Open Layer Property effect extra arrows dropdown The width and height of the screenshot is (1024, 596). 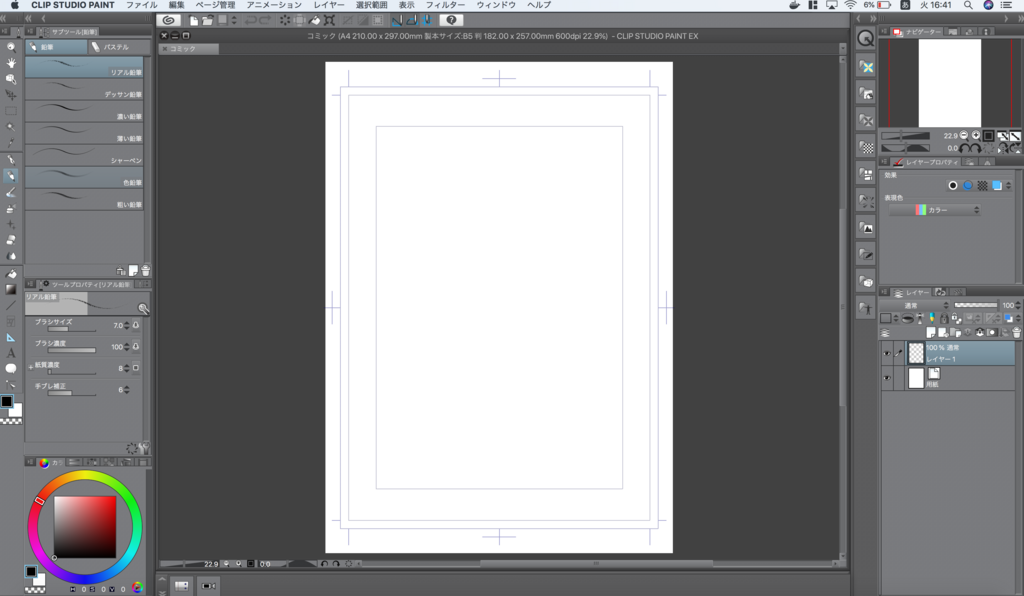[x=1009, y=185]
